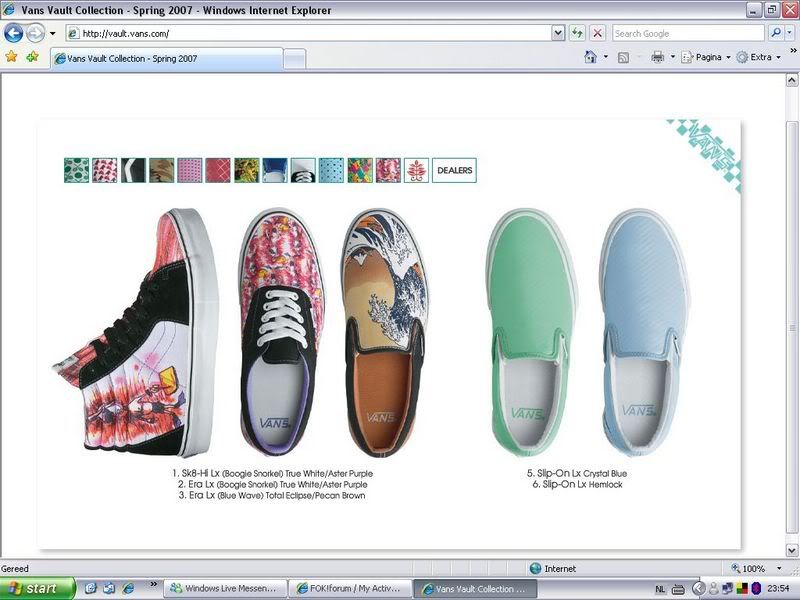Click the Print icon
This screenshot has height=600, width=800.
pyautogui.click(x=658, y=57)
